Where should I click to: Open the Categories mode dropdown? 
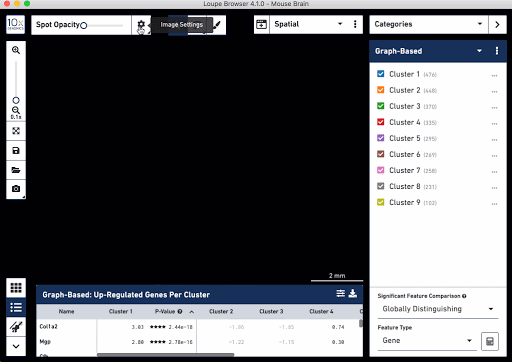pos(429,24)
